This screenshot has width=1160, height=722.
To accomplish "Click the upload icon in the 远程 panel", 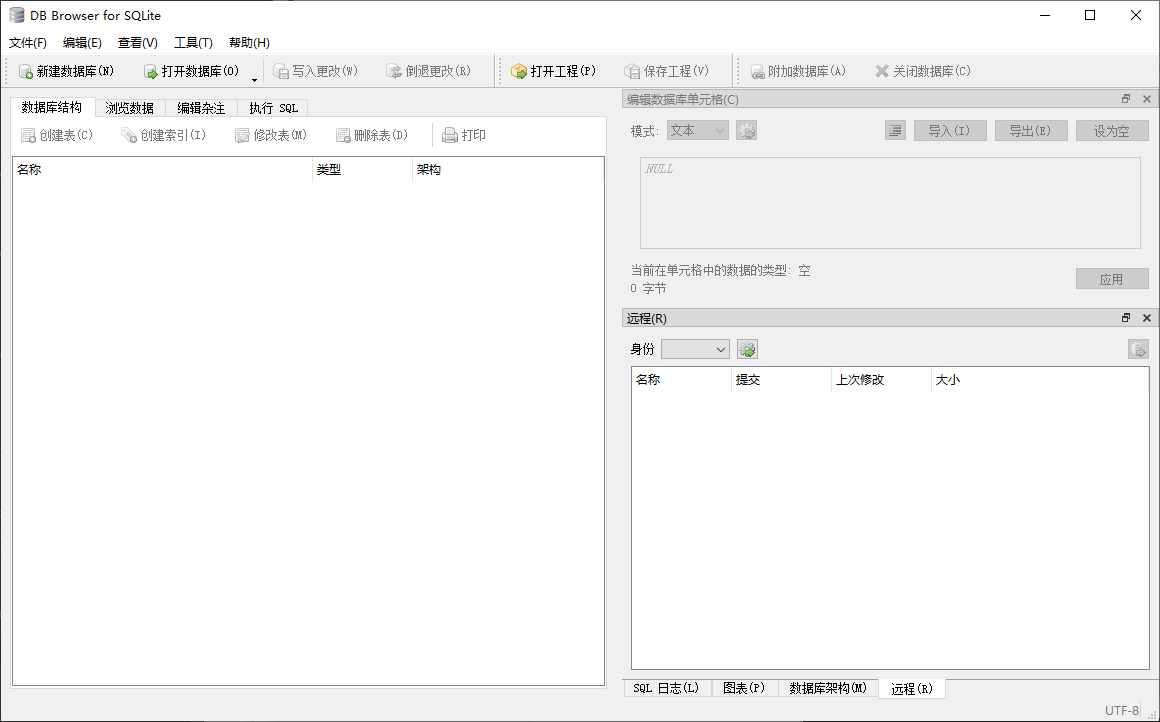I will [1138, 349].
